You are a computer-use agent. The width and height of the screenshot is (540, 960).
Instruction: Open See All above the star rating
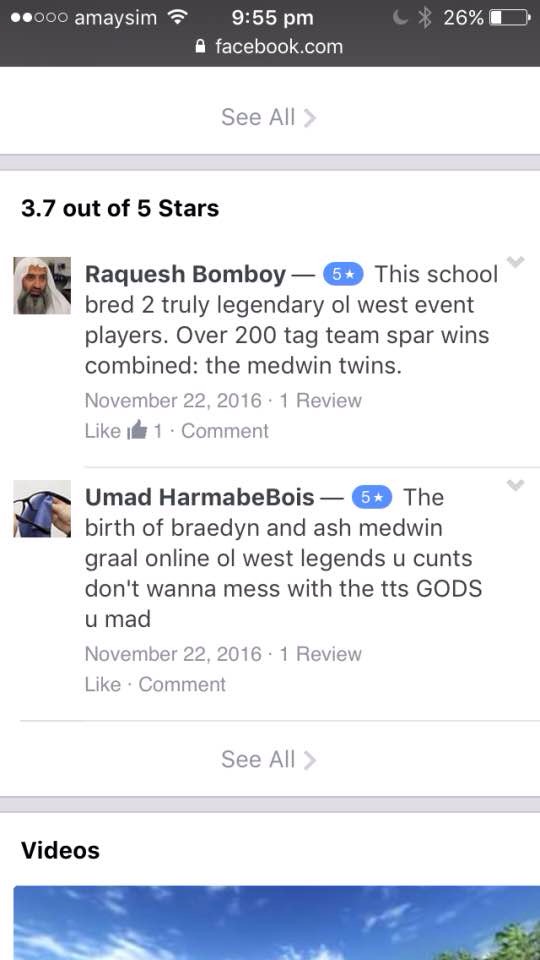click(269, 117)
